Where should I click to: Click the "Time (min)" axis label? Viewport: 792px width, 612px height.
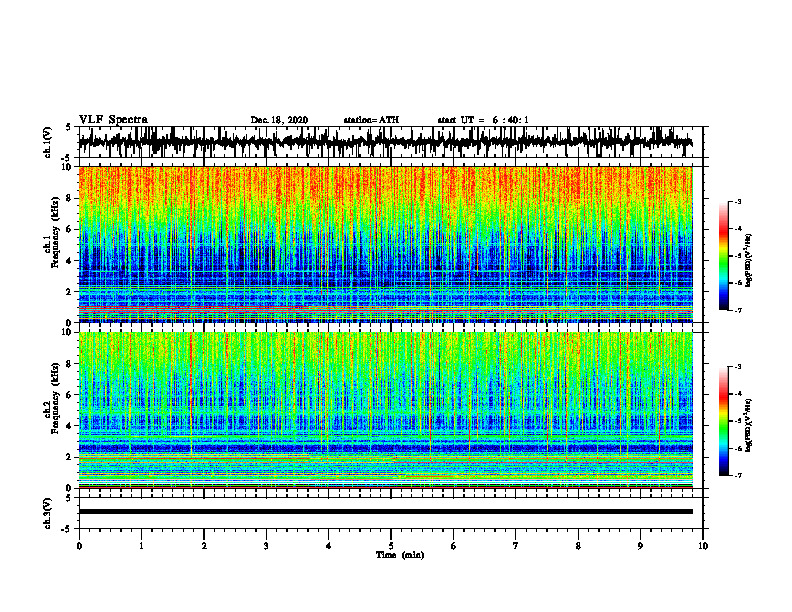(x=400, y=555)
